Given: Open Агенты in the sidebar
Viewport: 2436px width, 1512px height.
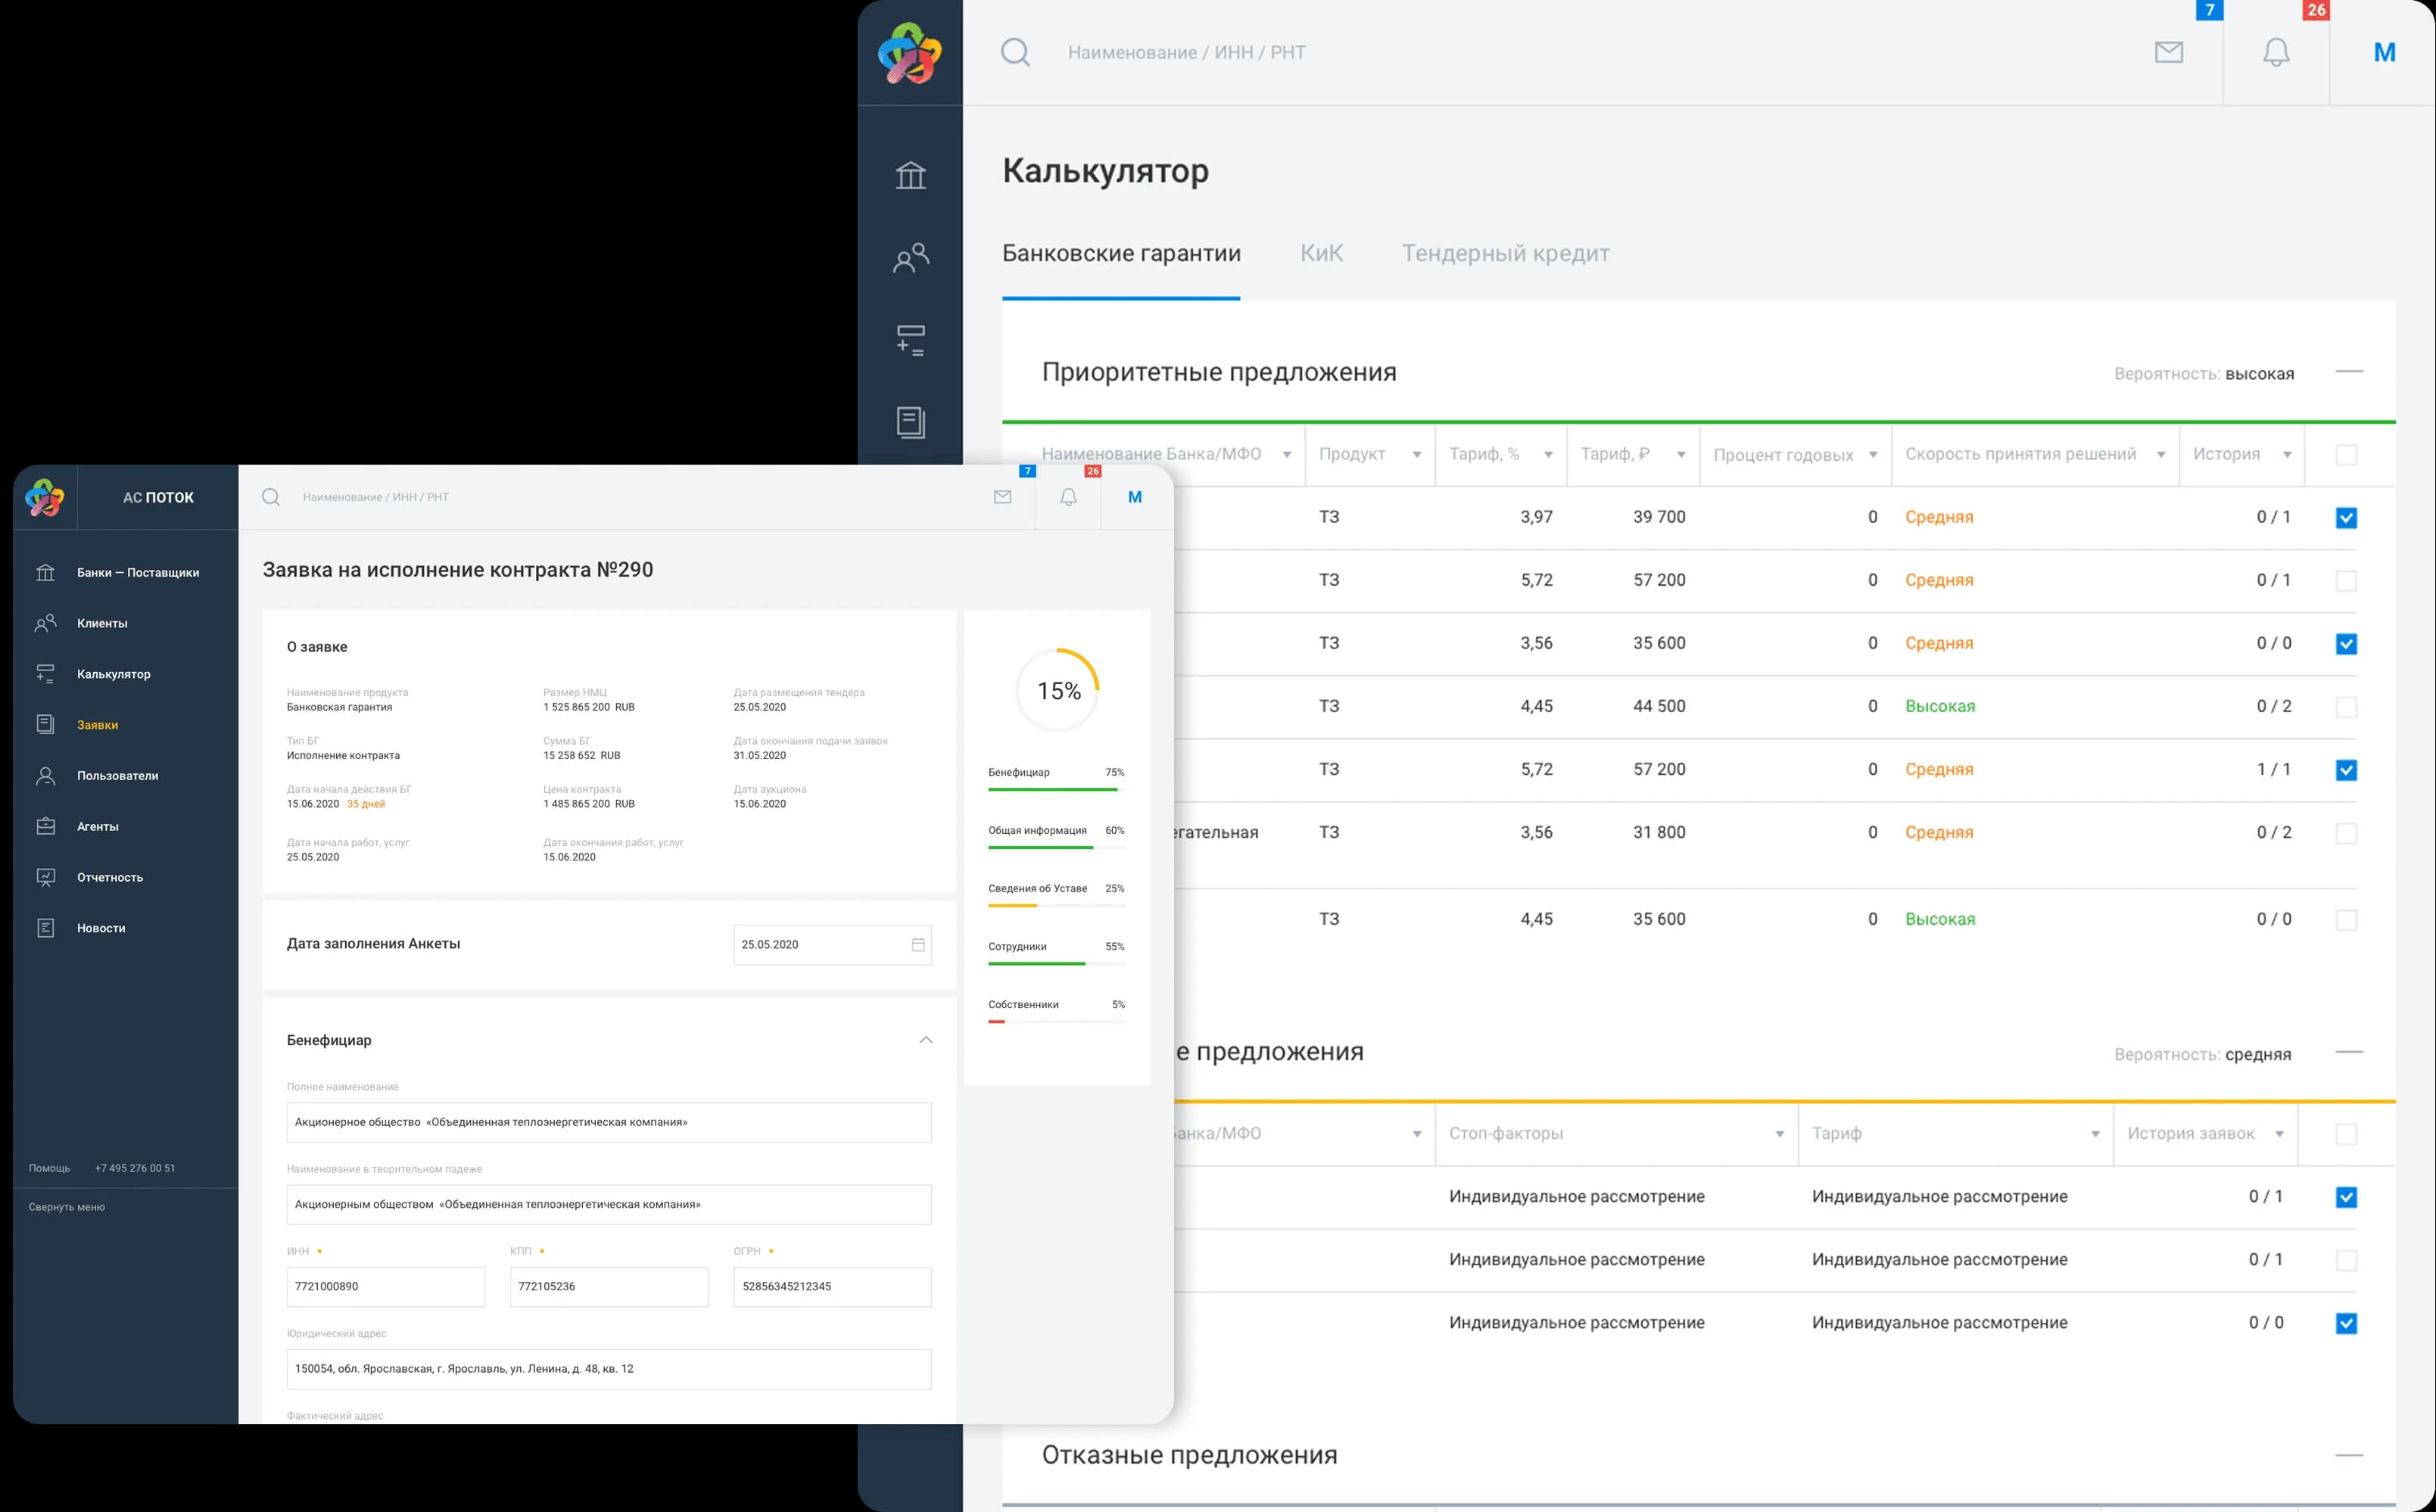Looking at the screenshot, I should tap(98, 827).
